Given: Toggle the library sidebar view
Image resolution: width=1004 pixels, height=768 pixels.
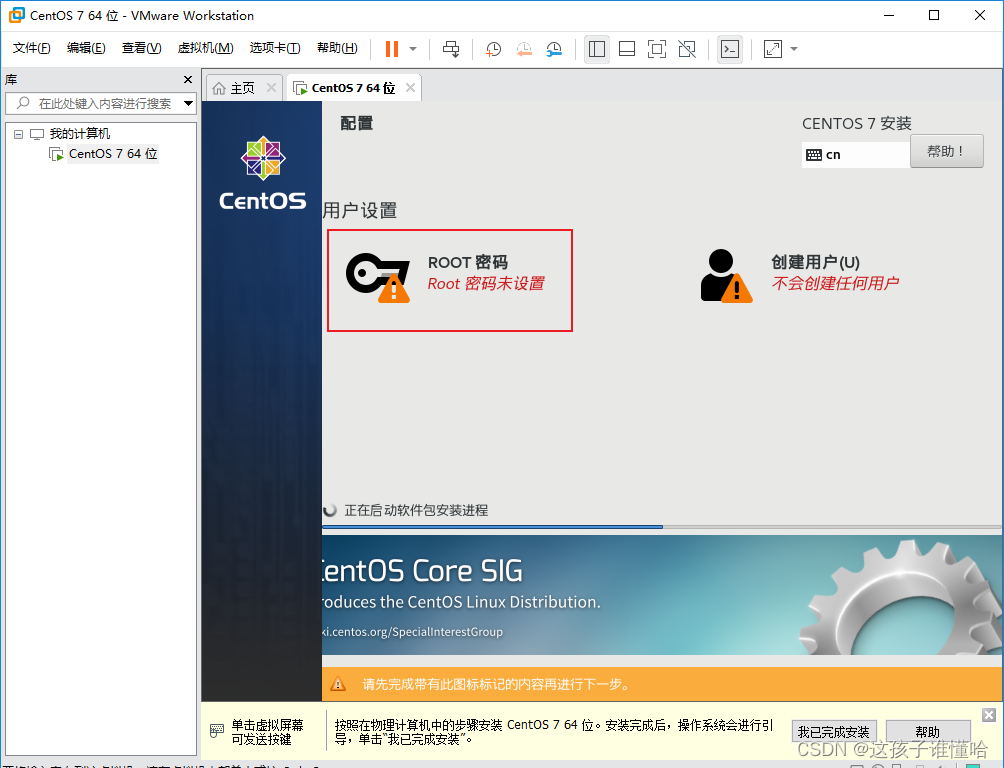Looking at the screenshot, I should (597, 49).
